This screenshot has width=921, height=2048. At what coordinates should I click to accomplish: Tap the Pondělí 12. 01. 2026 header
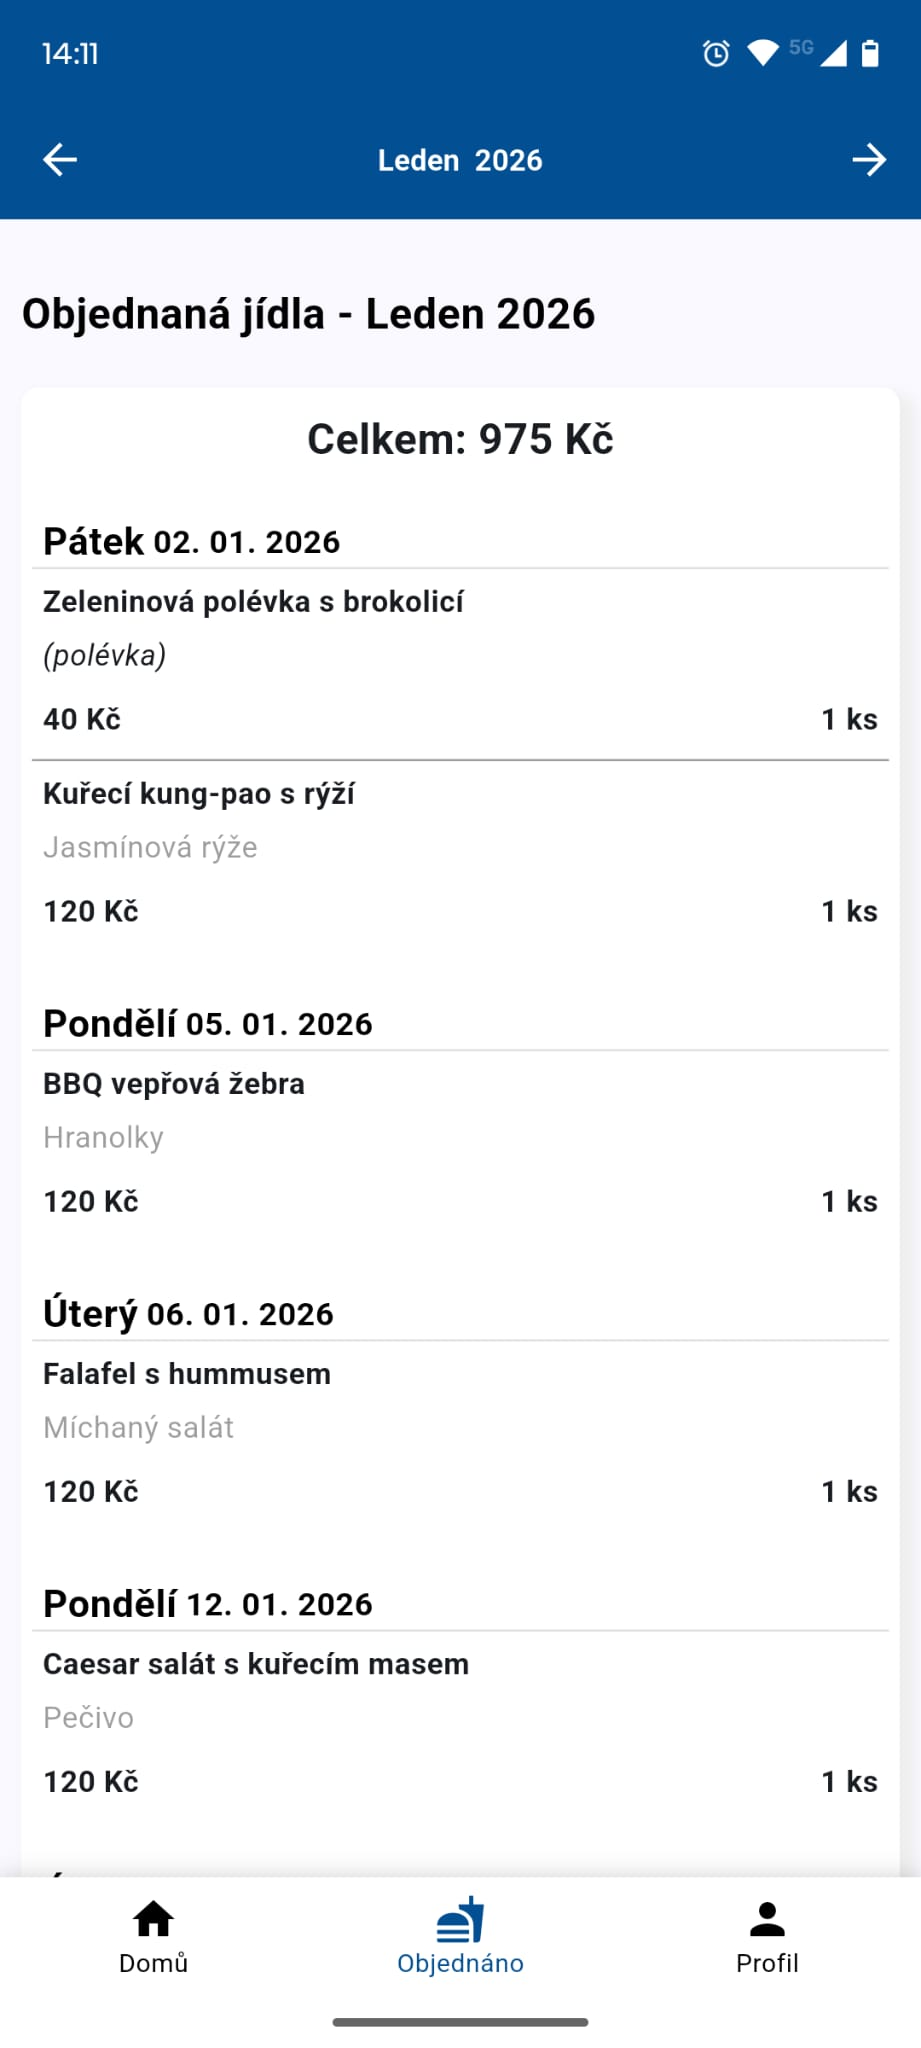[208, 1604]
